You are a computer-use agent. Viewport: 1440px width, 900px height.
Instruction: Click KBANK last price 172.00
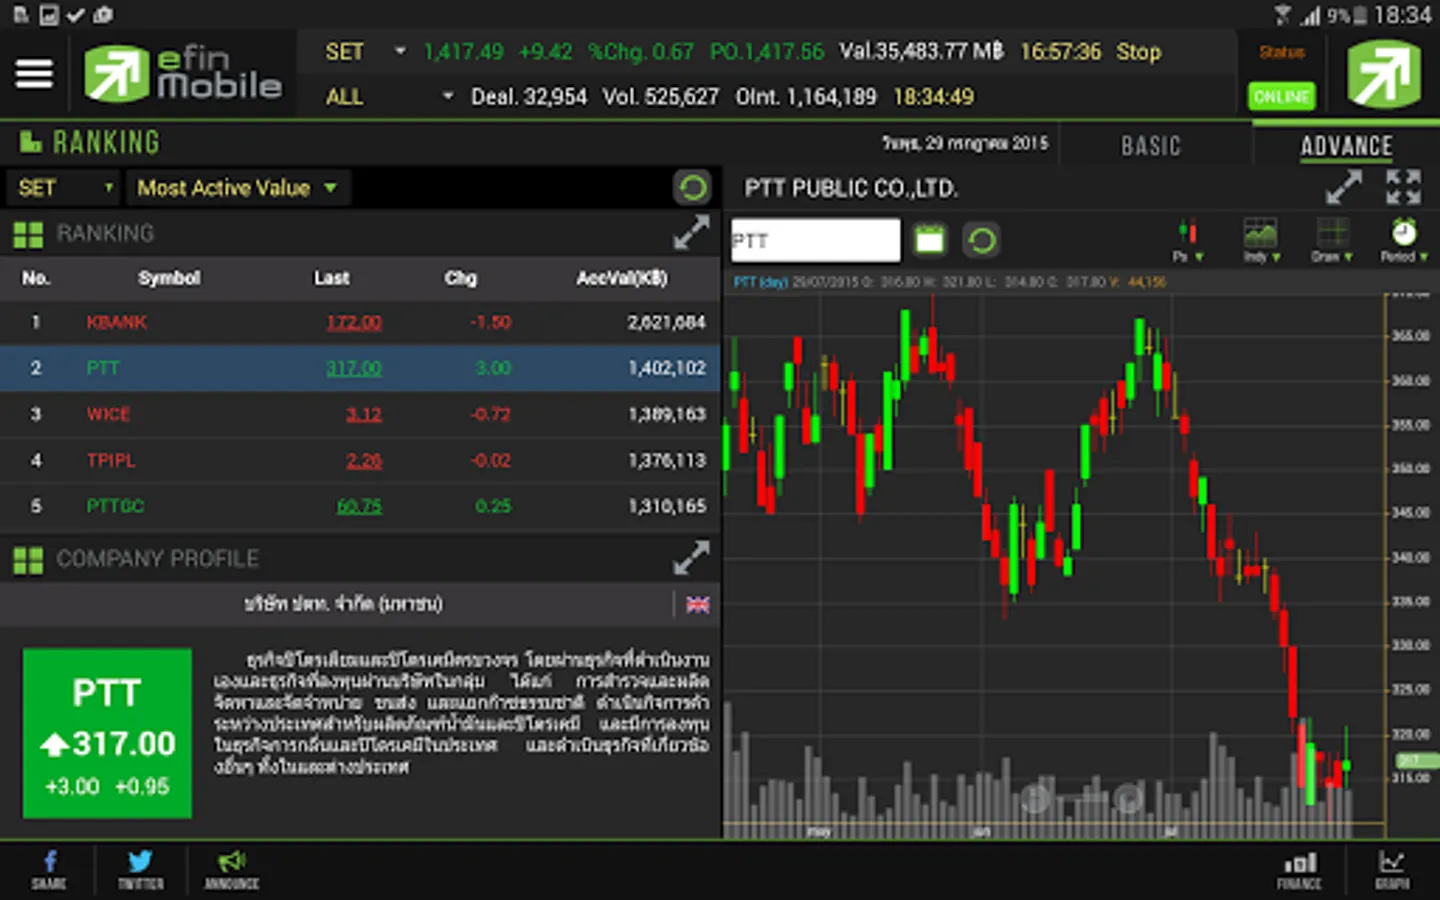[x=354, y=322]
